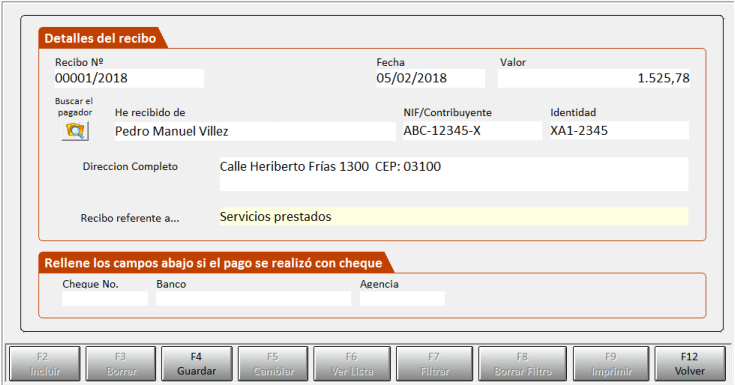The image size is (735, 385).
Task: Click the Identidad field
Action: [619, 131]
